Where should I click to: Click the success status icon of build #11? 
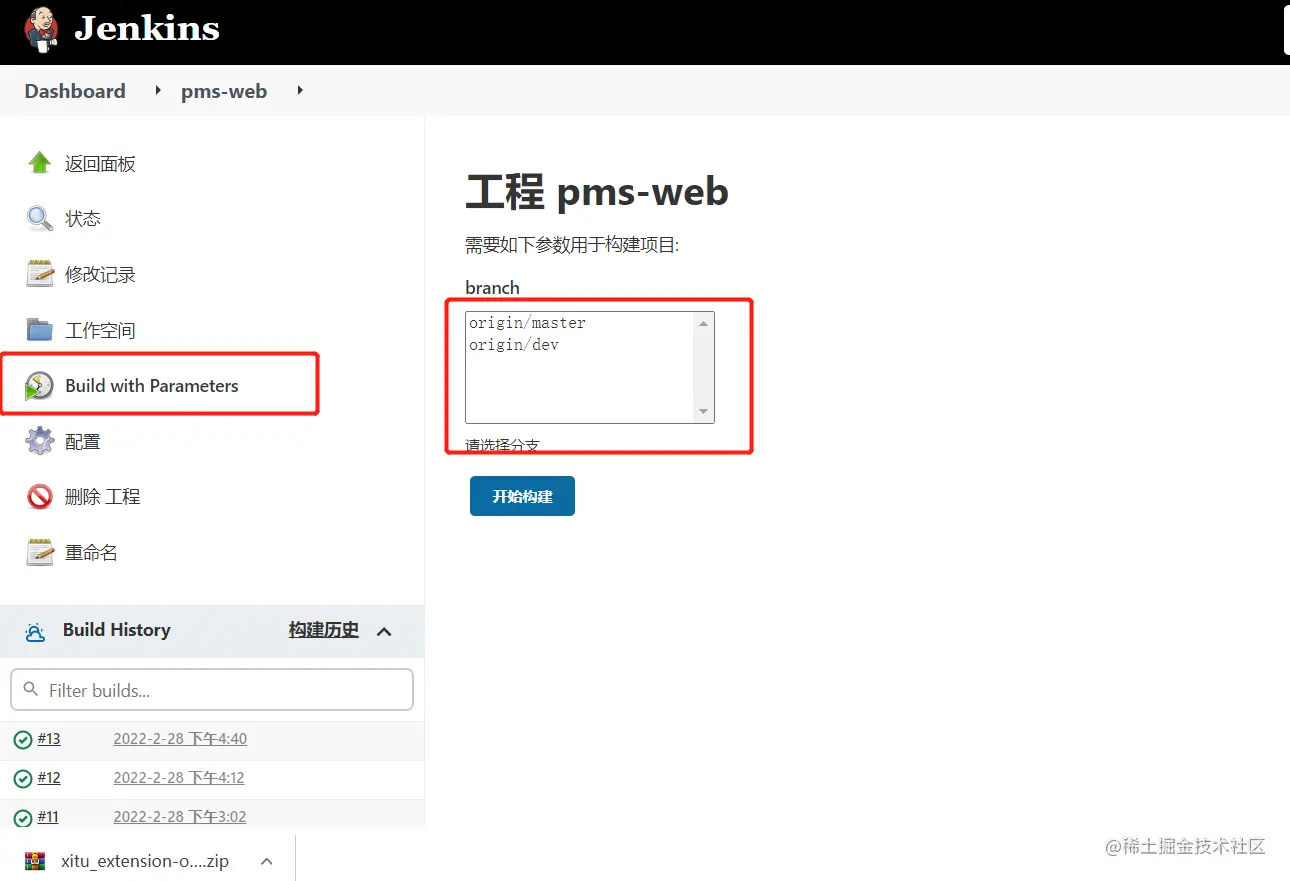pos(23,817)
